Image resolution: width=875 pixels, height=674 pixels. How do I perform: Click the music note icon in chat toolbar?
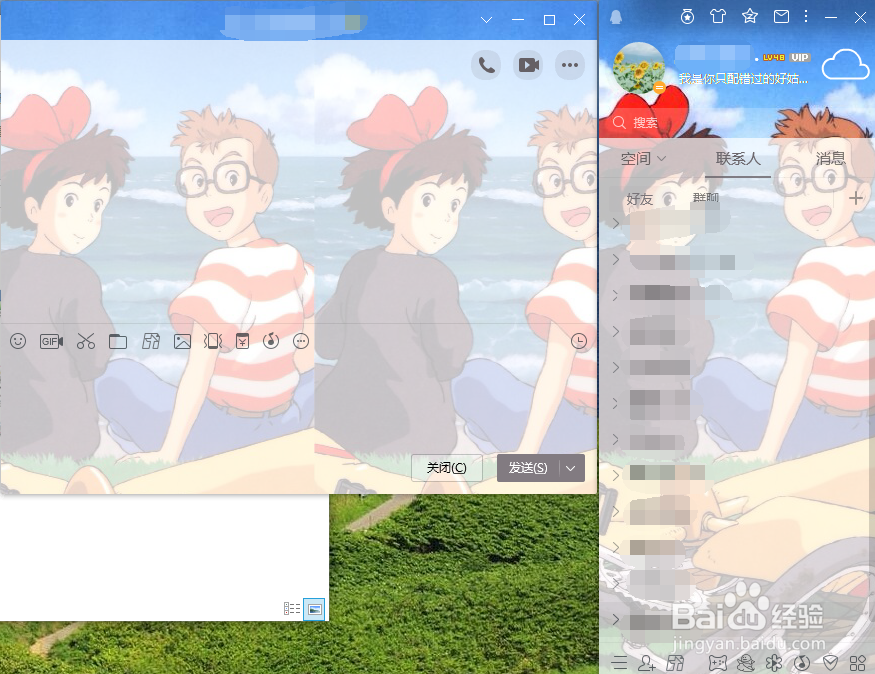pos(271,341)
